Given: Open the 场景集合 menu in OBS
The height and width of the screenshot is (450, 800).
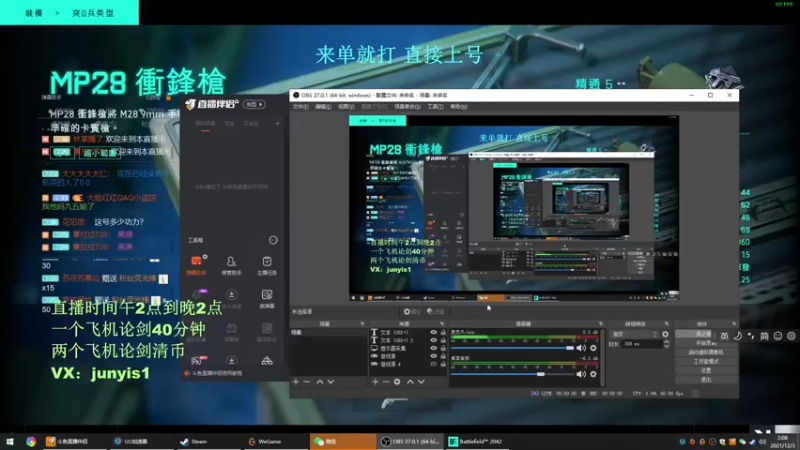Looking at the screenshot, I should point(407,107).
